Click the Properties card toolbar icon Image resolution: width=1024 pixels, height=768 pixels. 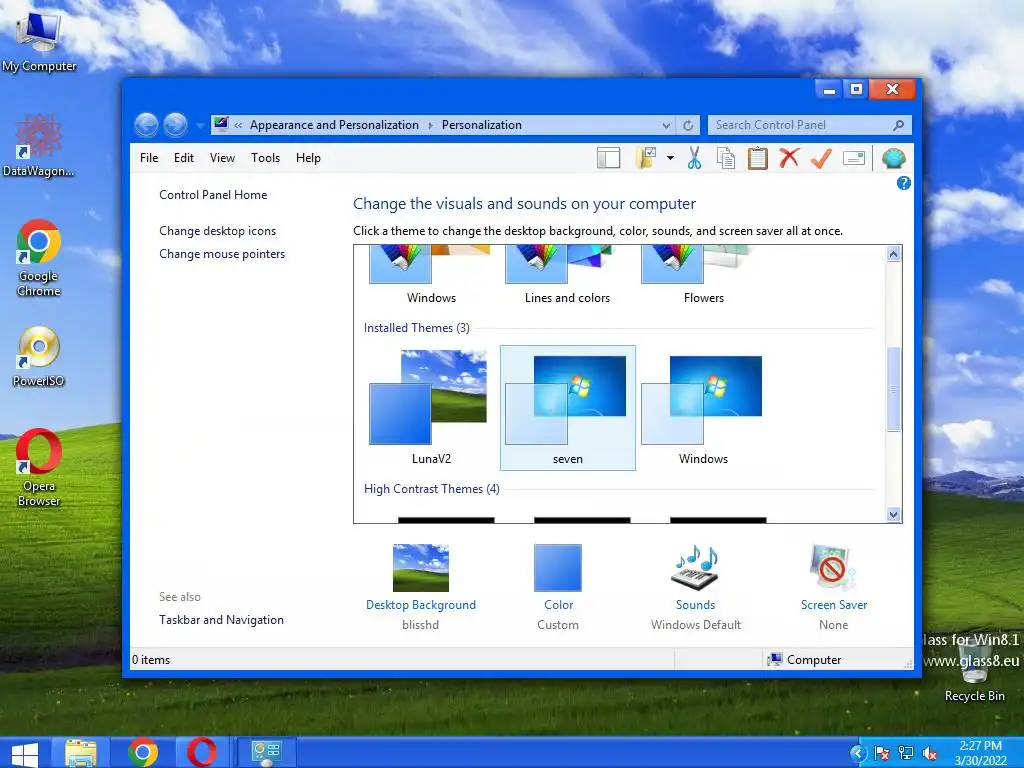pyautogui.click(x=854, y=158)
